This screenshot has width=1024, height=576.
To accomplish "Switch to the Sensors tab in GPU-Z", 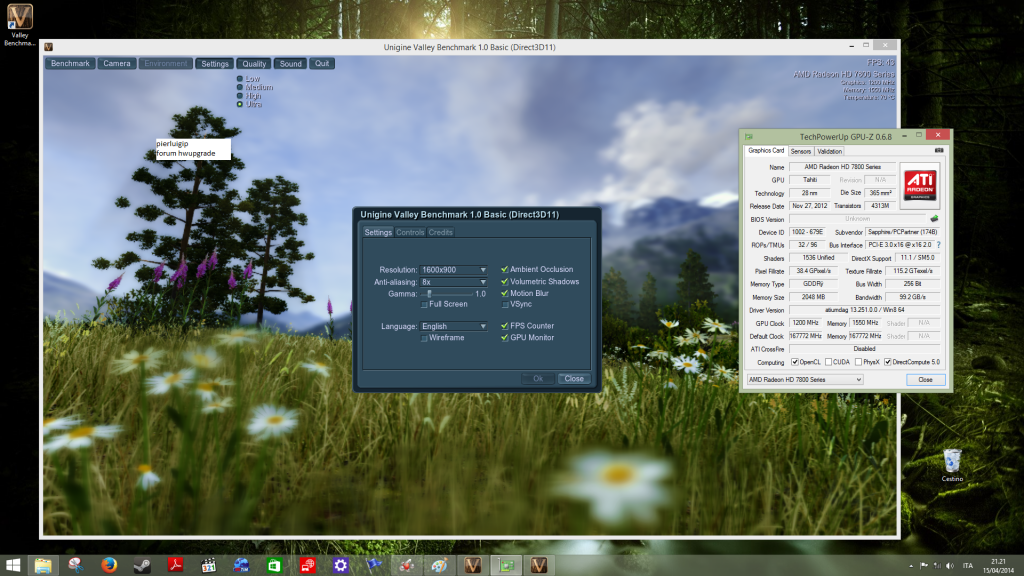I will point(801,151).
